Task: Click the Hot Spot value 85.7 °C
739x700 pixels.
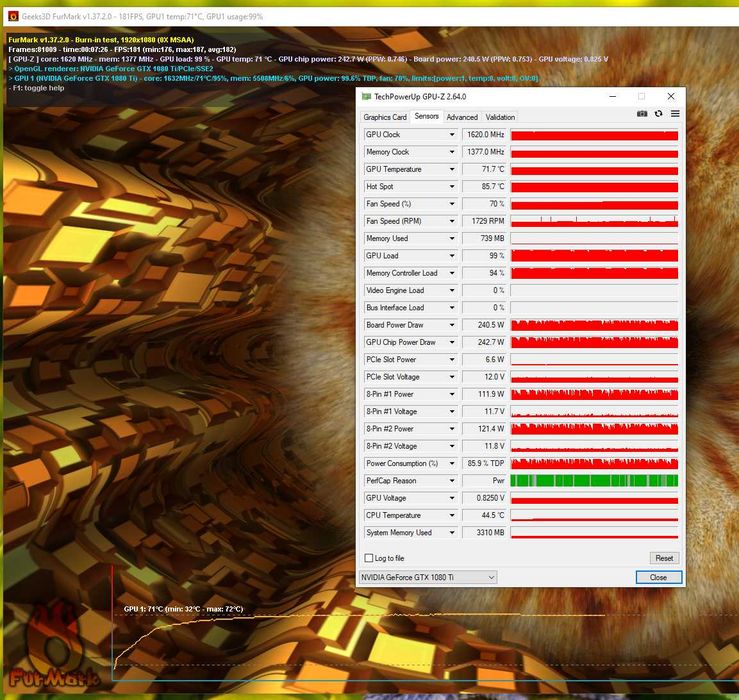Action: coord(484,187)
